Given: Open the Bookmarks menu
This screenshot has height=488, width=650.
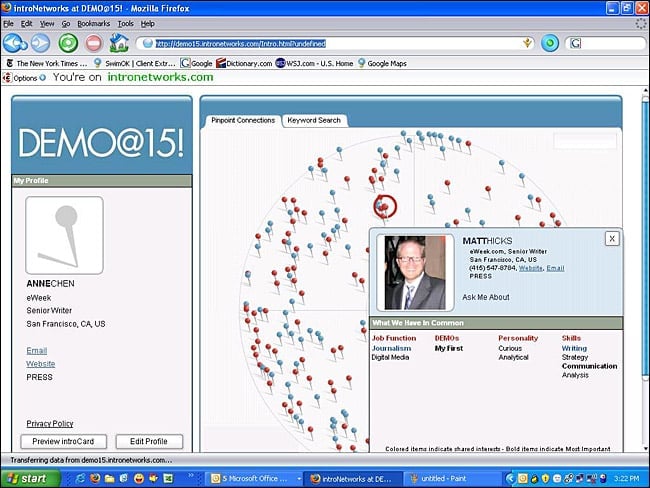Looking at the screenshot, I should (x=94, y=24).
